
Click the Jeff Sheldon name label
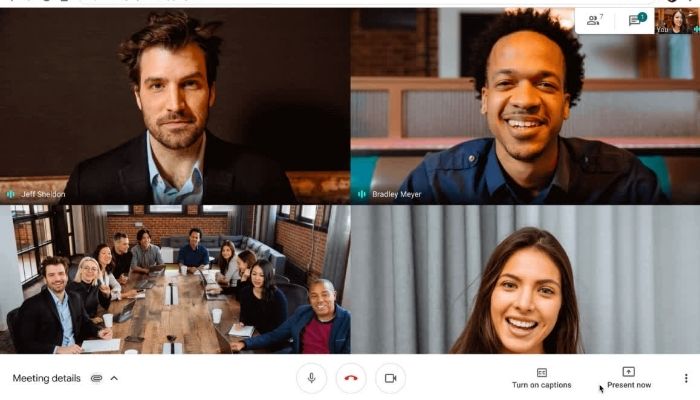tap(43, 194)
